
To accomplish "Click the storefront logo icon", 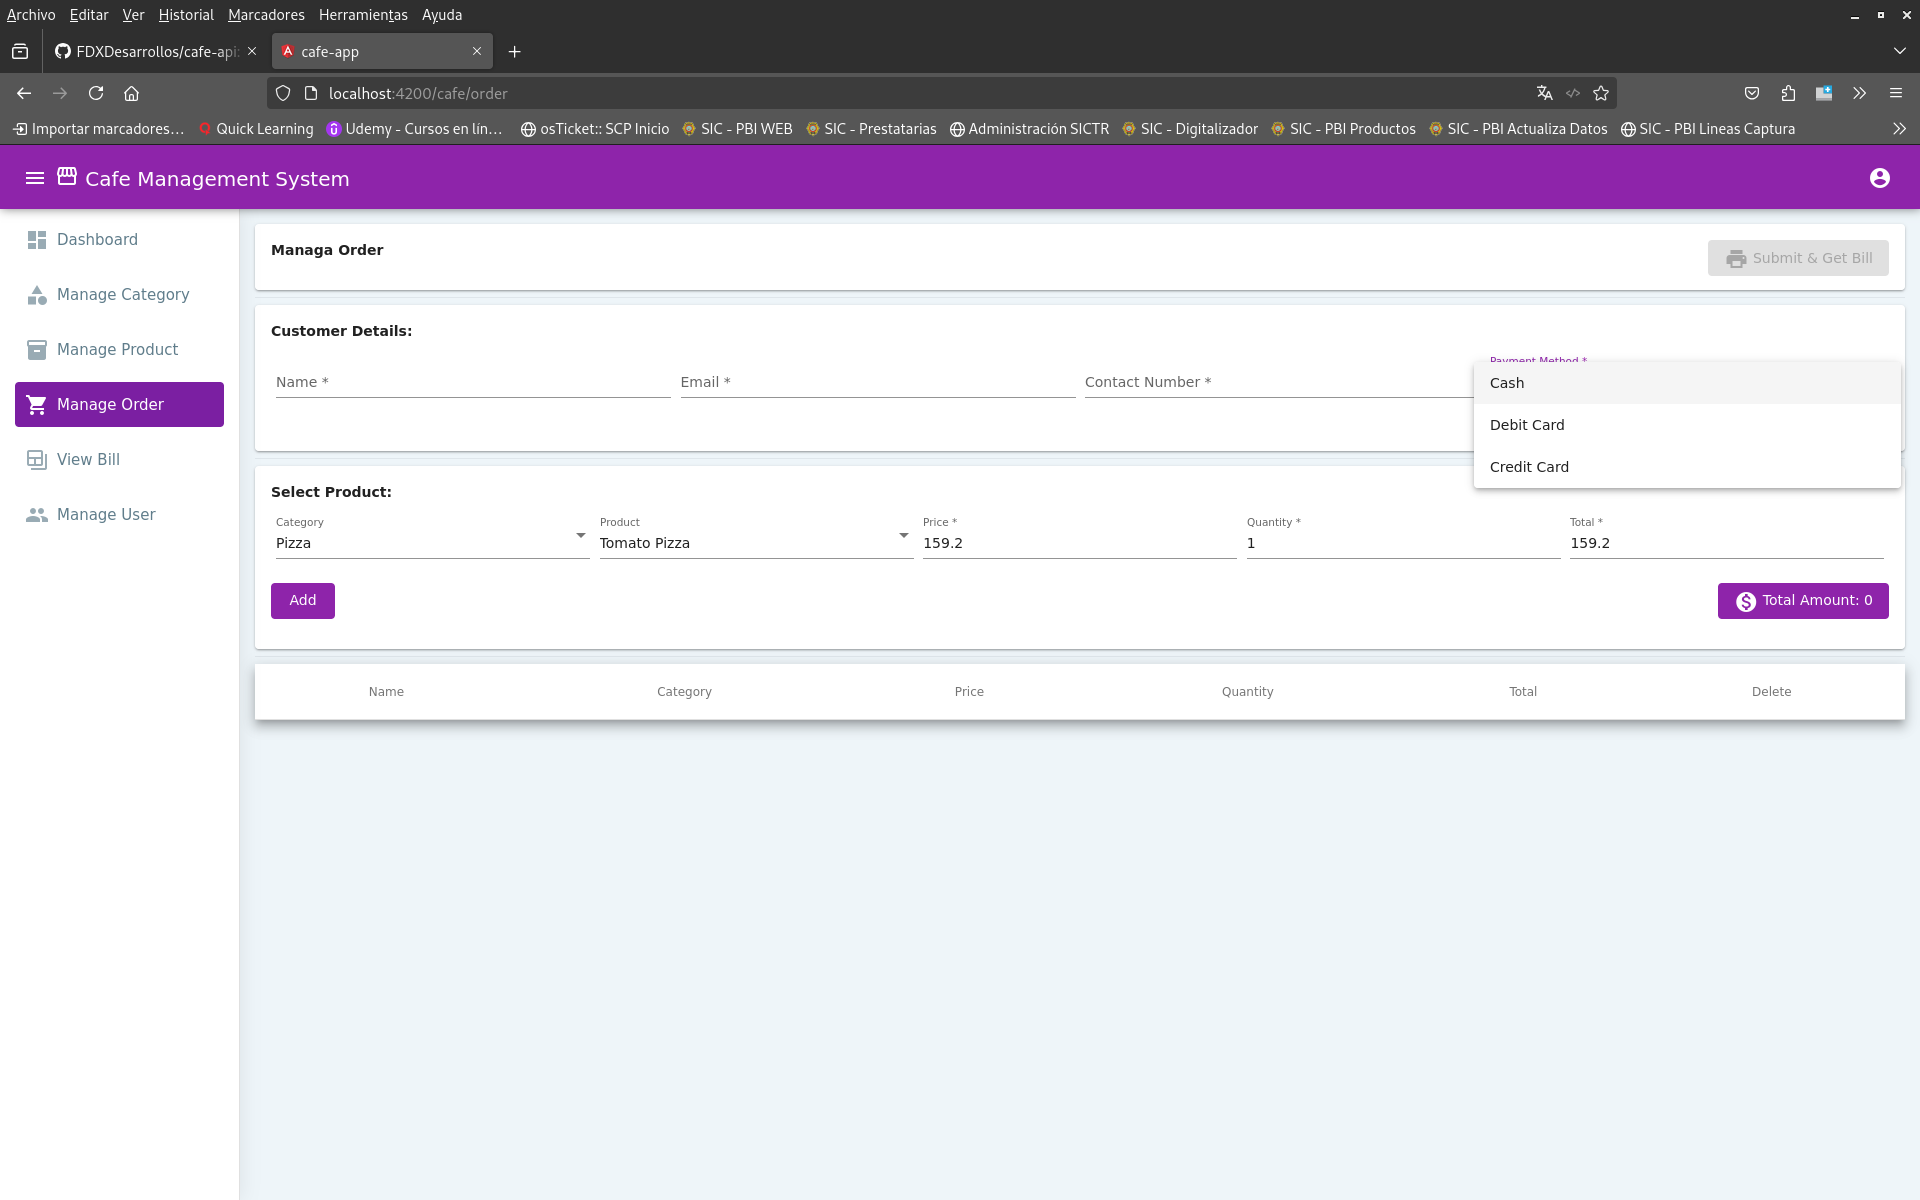I will (x=67, y=177).
